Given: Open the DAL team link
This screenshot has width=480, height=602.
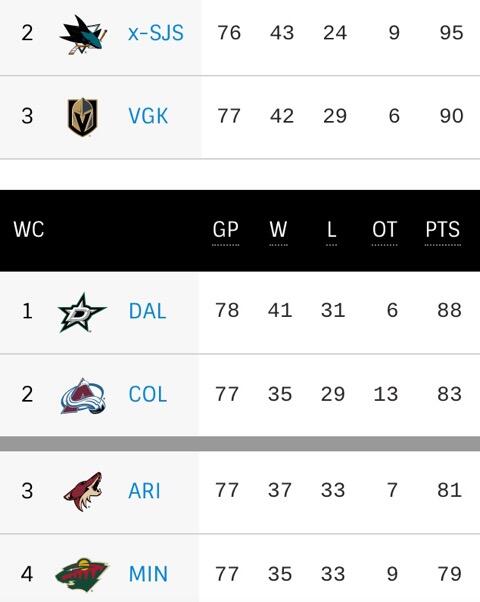Looking at the screenshot, I should (147, 311).
